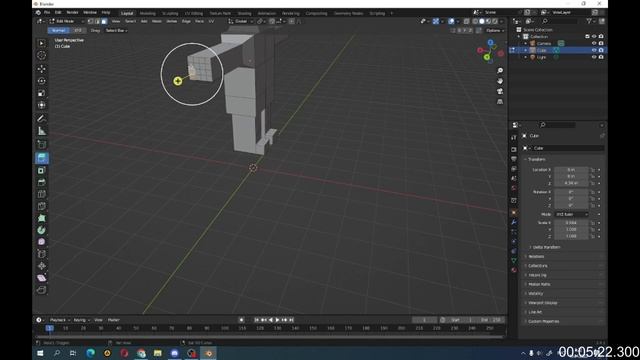The width and height of the screenshot is (640, 360).
Task: Collapse the Transform panel
Action: 536,159
